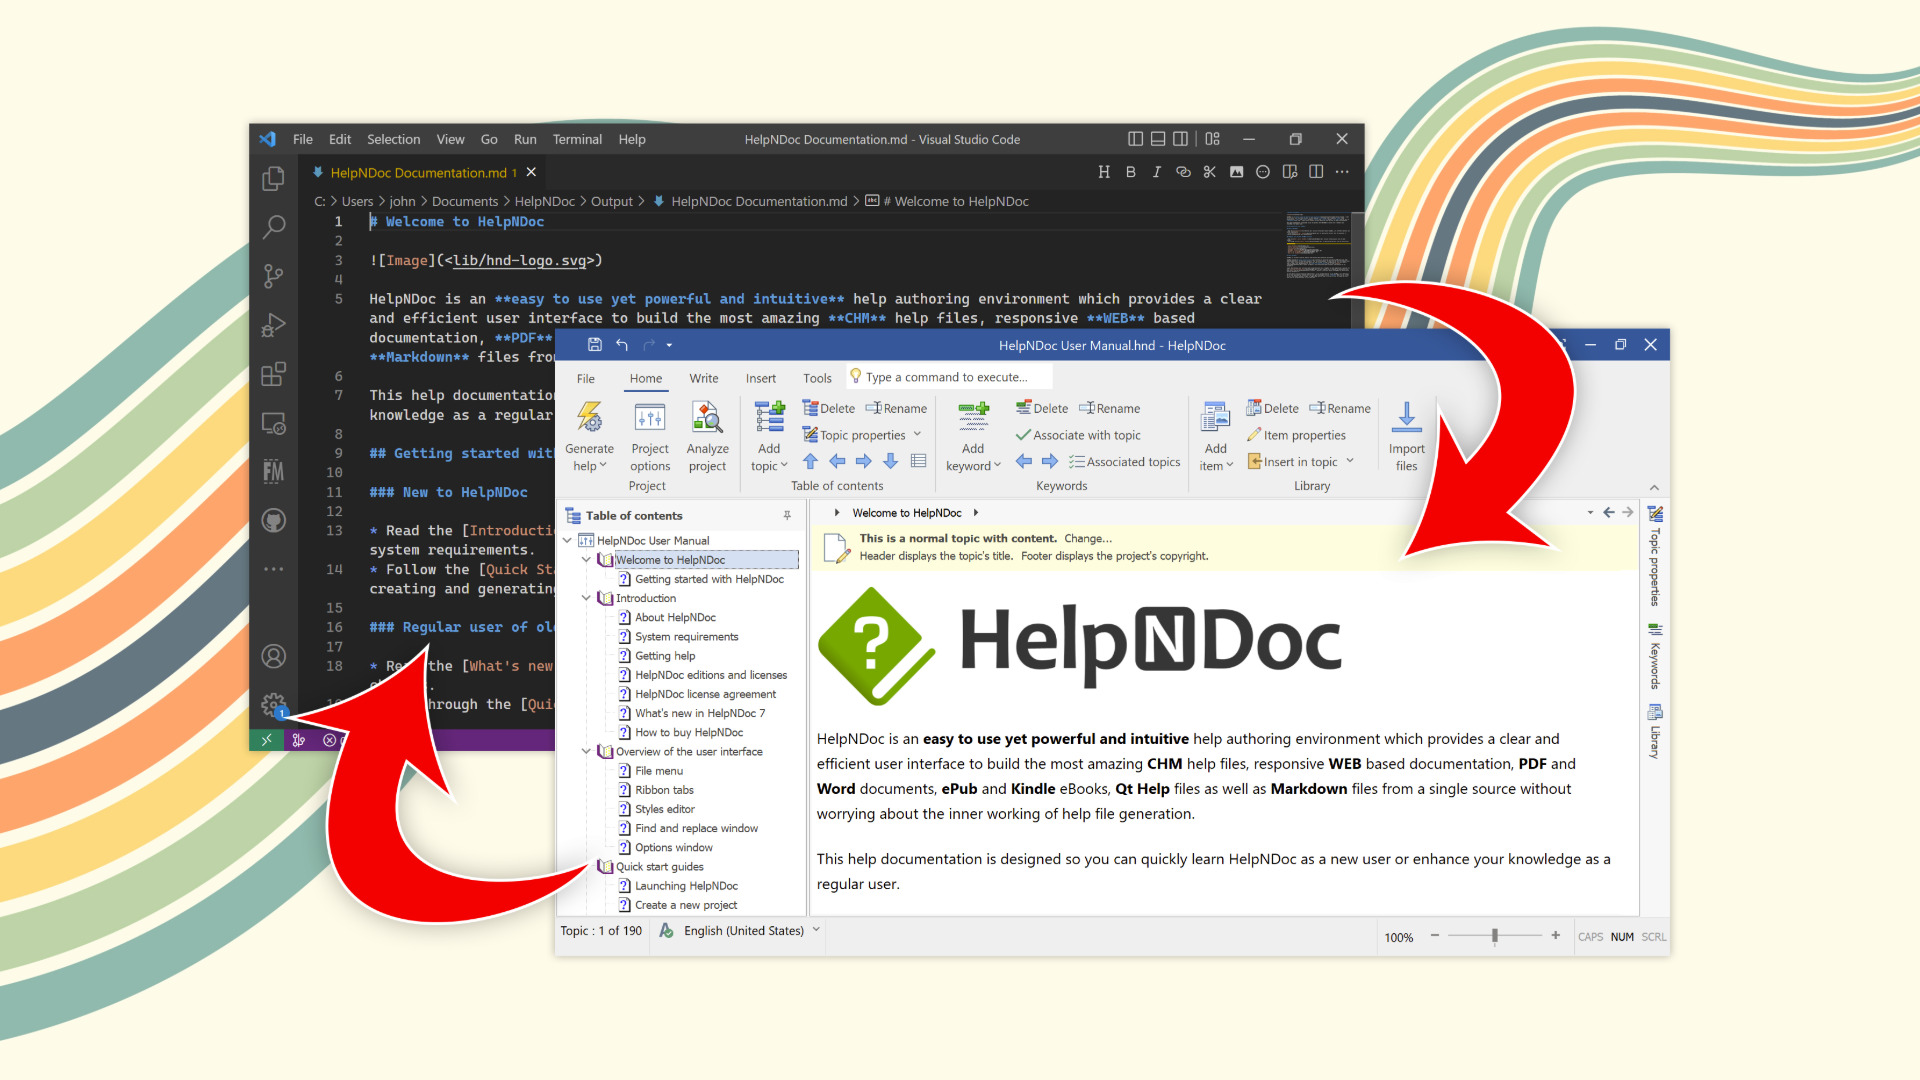This screenshot has width=1920, height=1080.
Task: Move topic down with the down arrow
Action: [891, 461]
